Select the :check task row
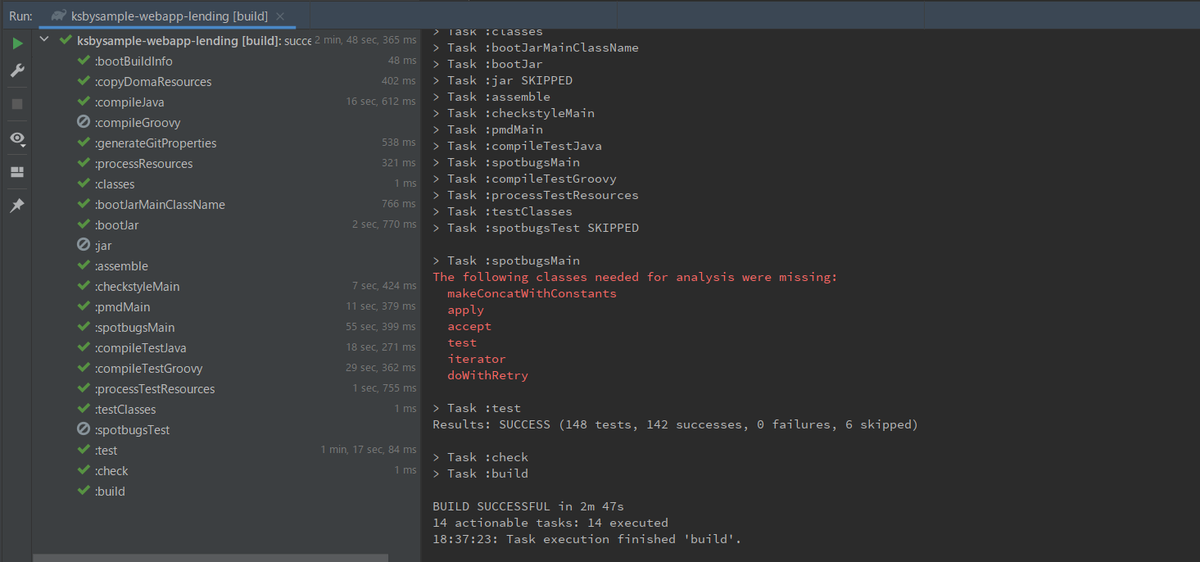1200x562 pixels. (226, 471)
